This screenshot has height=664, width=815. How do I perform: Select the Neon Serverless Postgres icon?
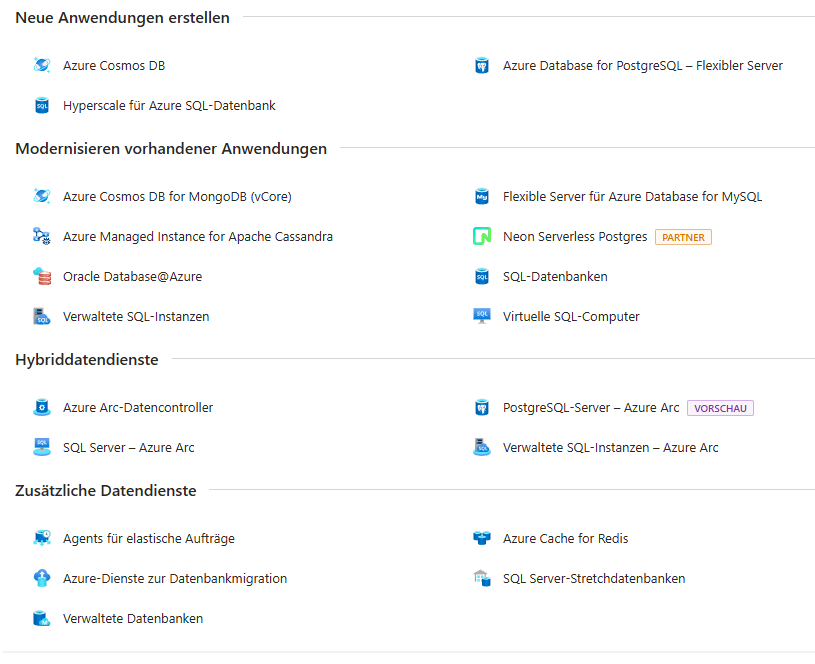[x=481, y=236]
